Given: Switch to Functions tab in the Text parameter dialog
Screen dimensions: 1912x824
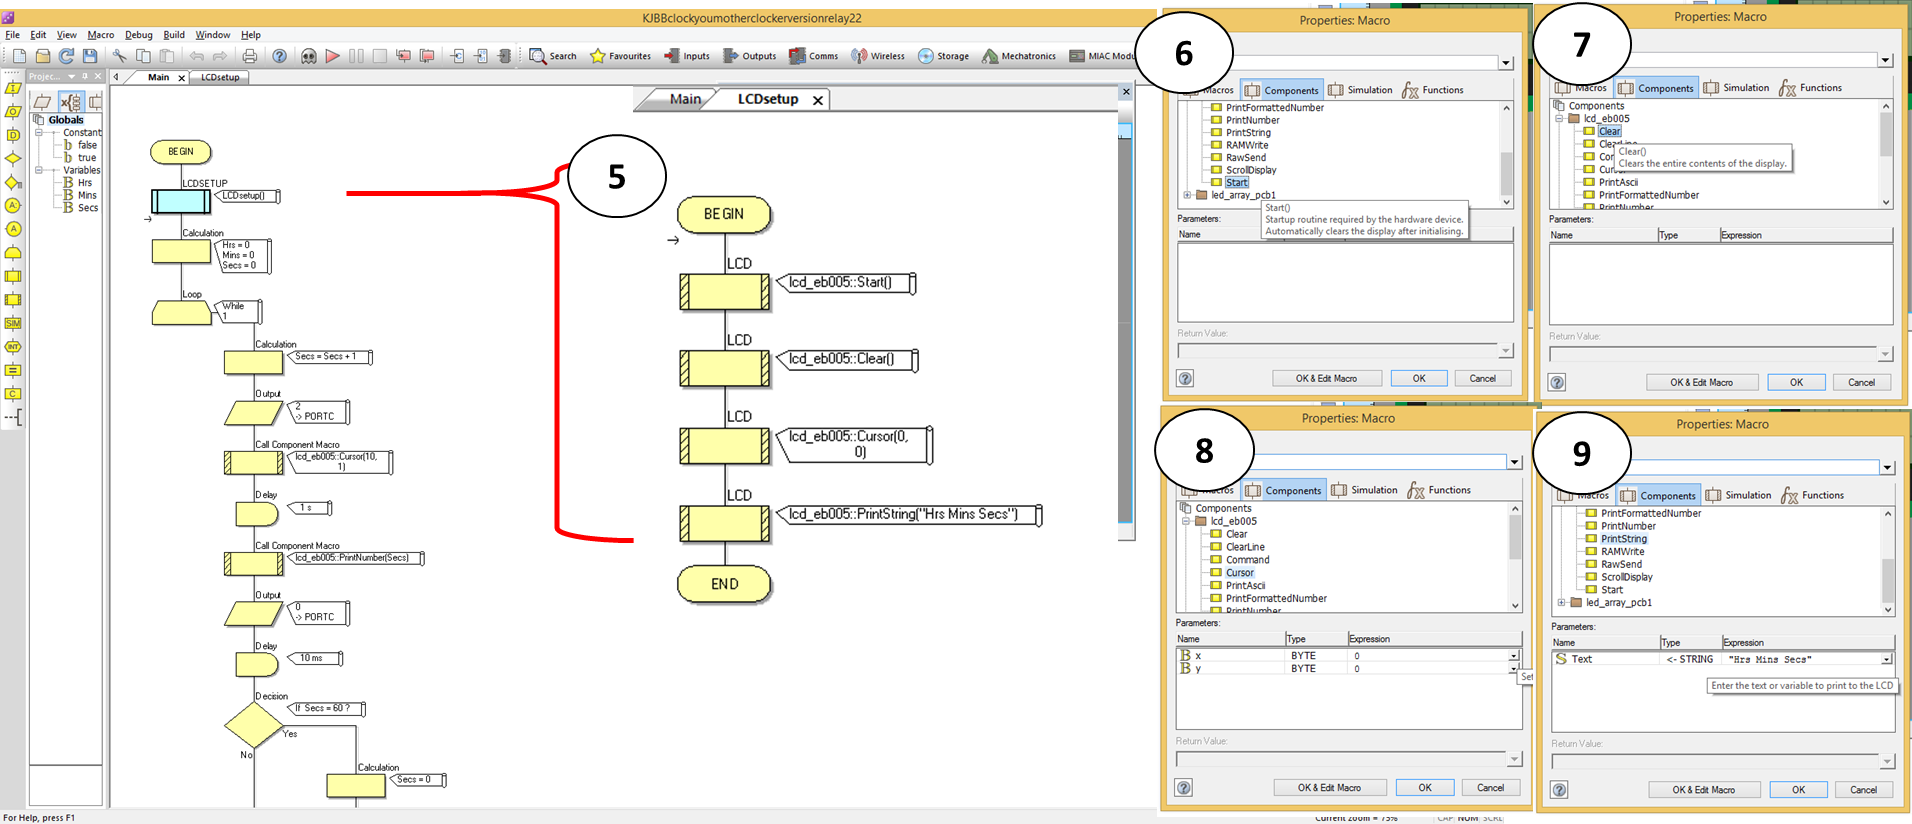Looking at the screenshot, I should (1812, 495).
